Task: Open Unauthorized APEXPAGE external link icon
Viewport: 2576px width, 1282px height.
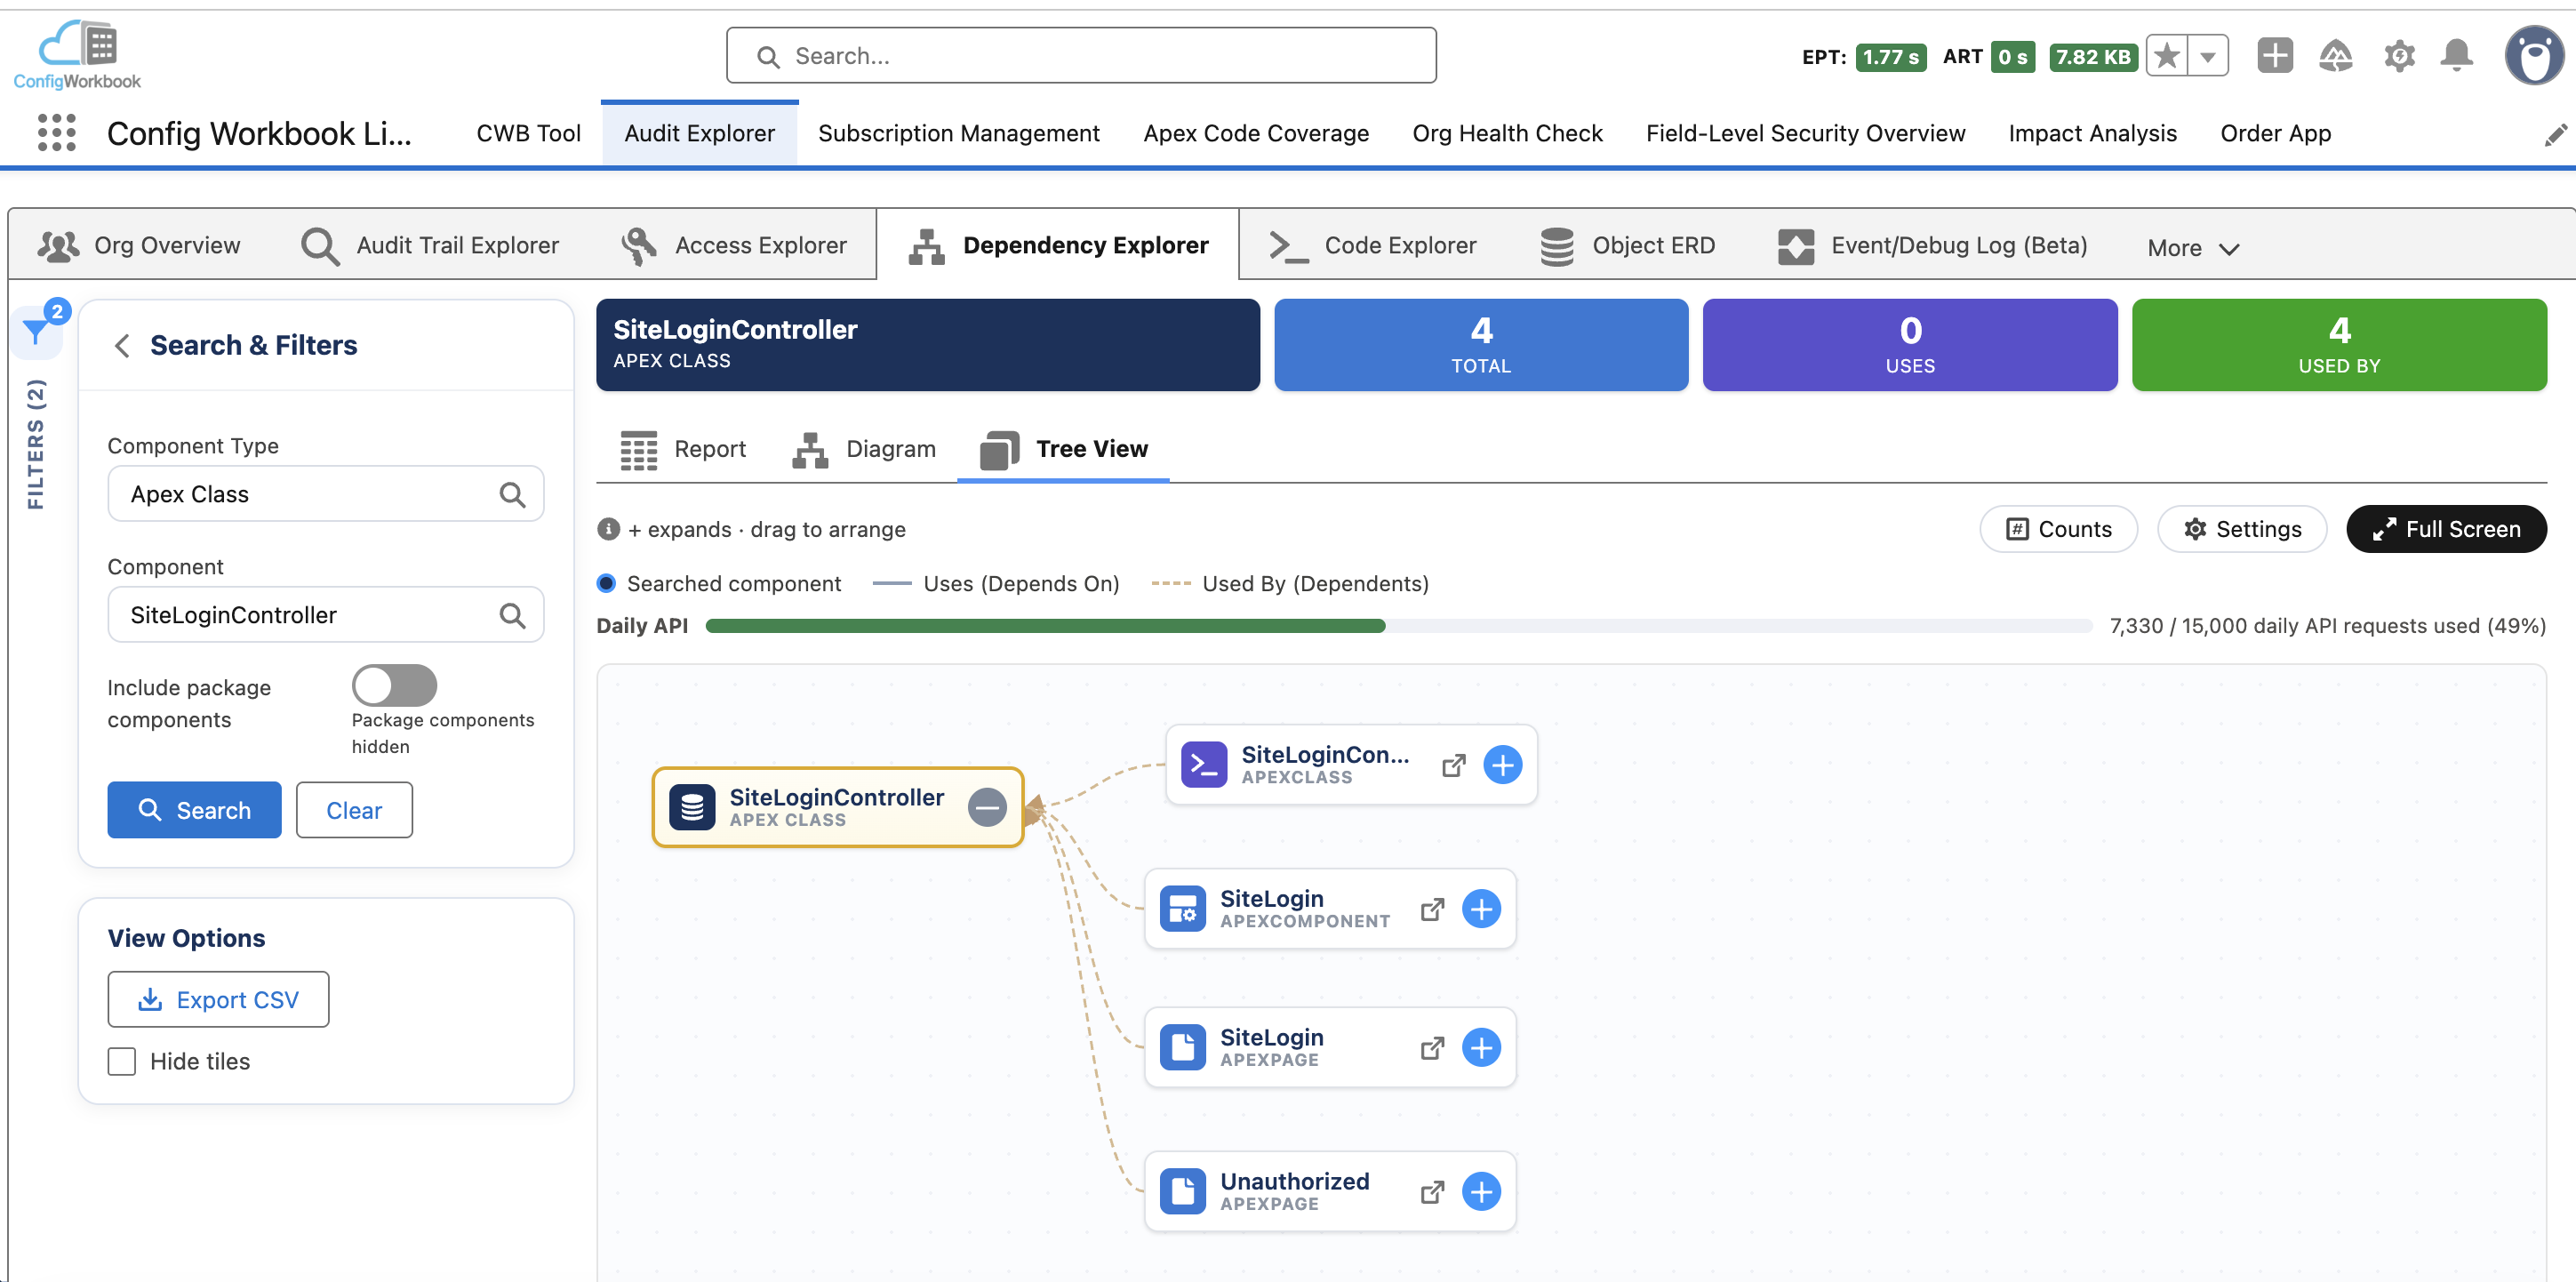Action: (x=1432, y=1192)
